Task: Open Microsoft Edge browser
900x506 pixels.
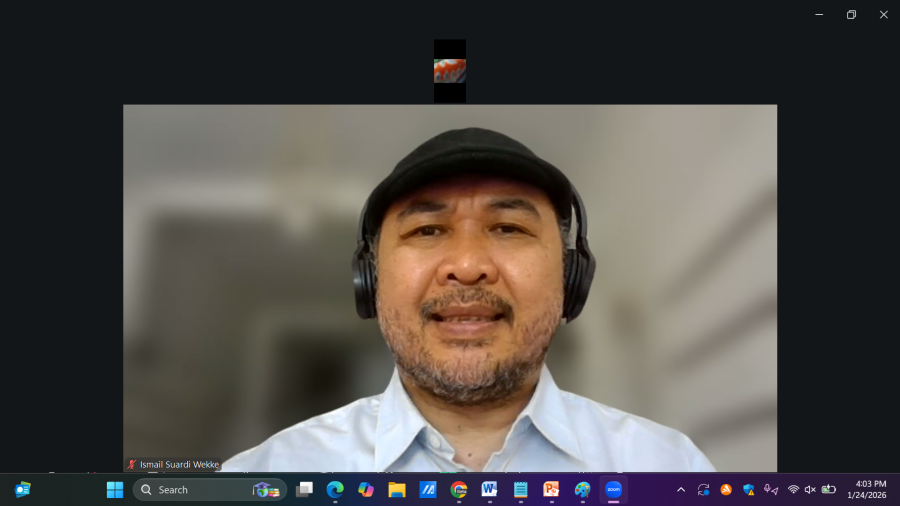Action: click(x=335, y=489)
